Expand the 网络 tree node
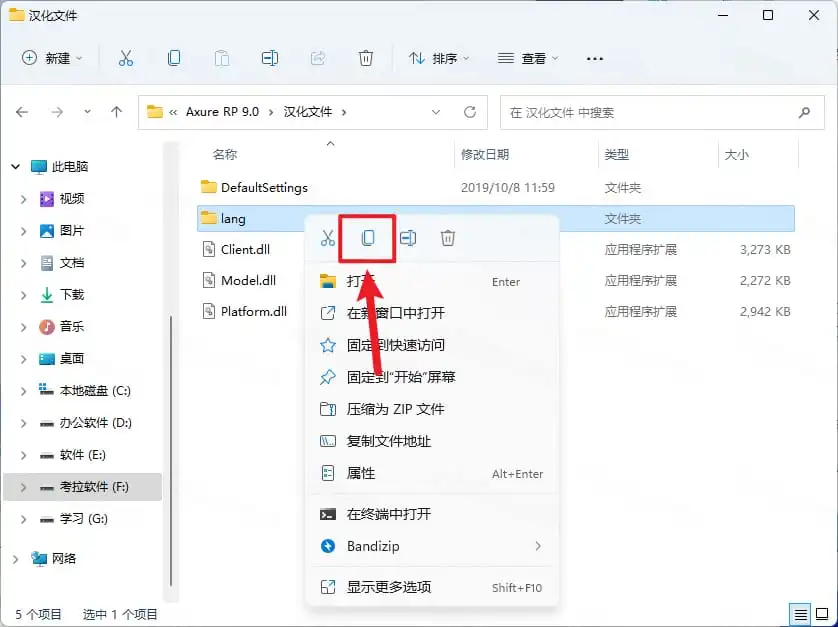Image resolution: width=838 pixels, height=627 pixels. [15, 559]
